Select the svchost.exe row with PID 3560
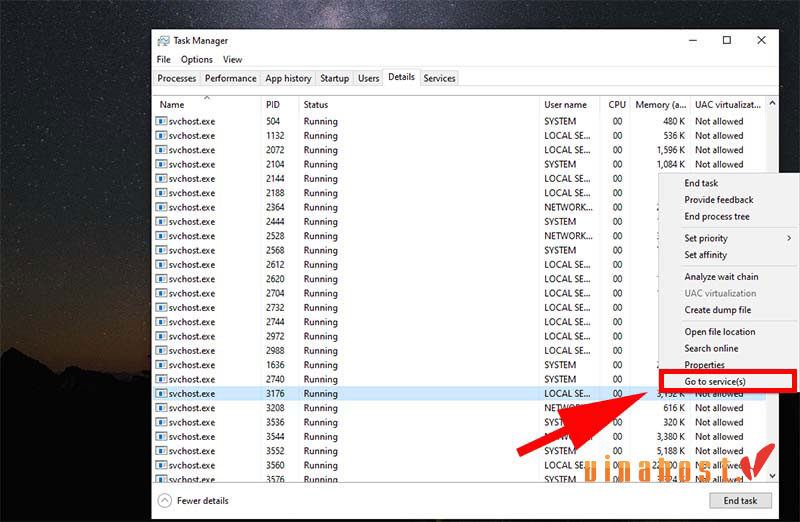800x522 pixels. [459, 465]
